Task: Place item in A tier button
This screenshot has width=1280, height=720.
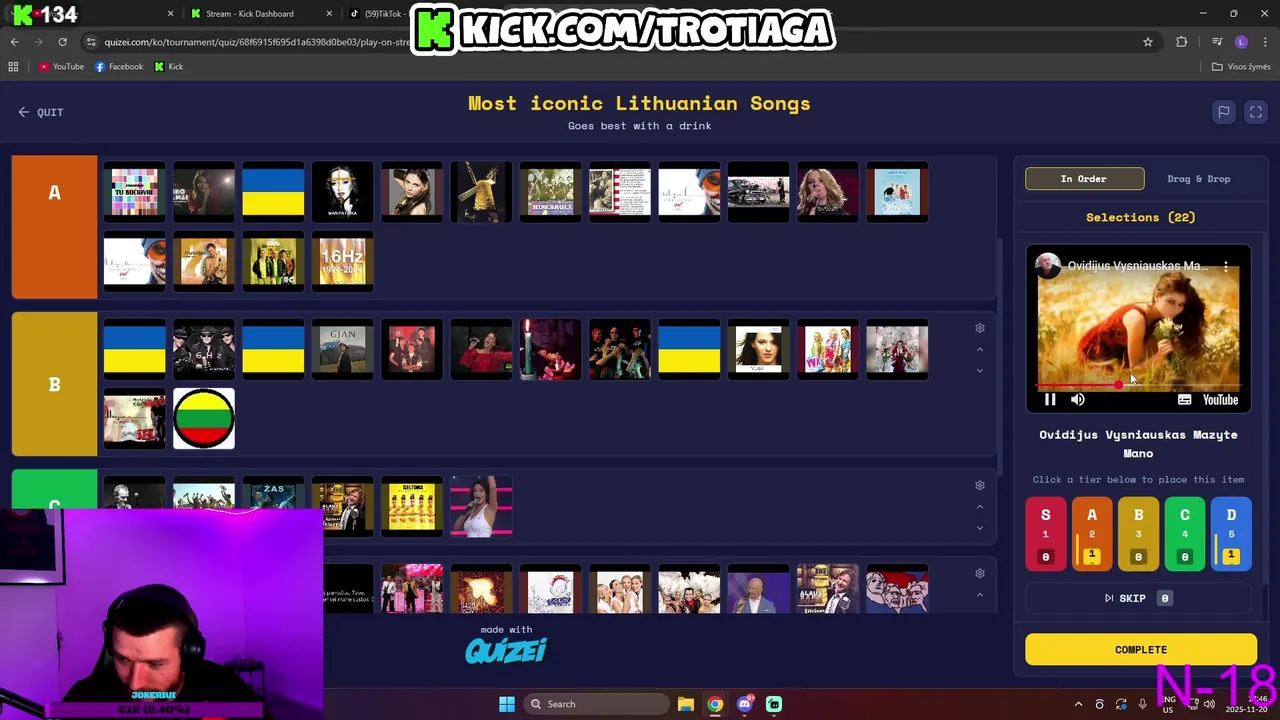Action: 1092,534
